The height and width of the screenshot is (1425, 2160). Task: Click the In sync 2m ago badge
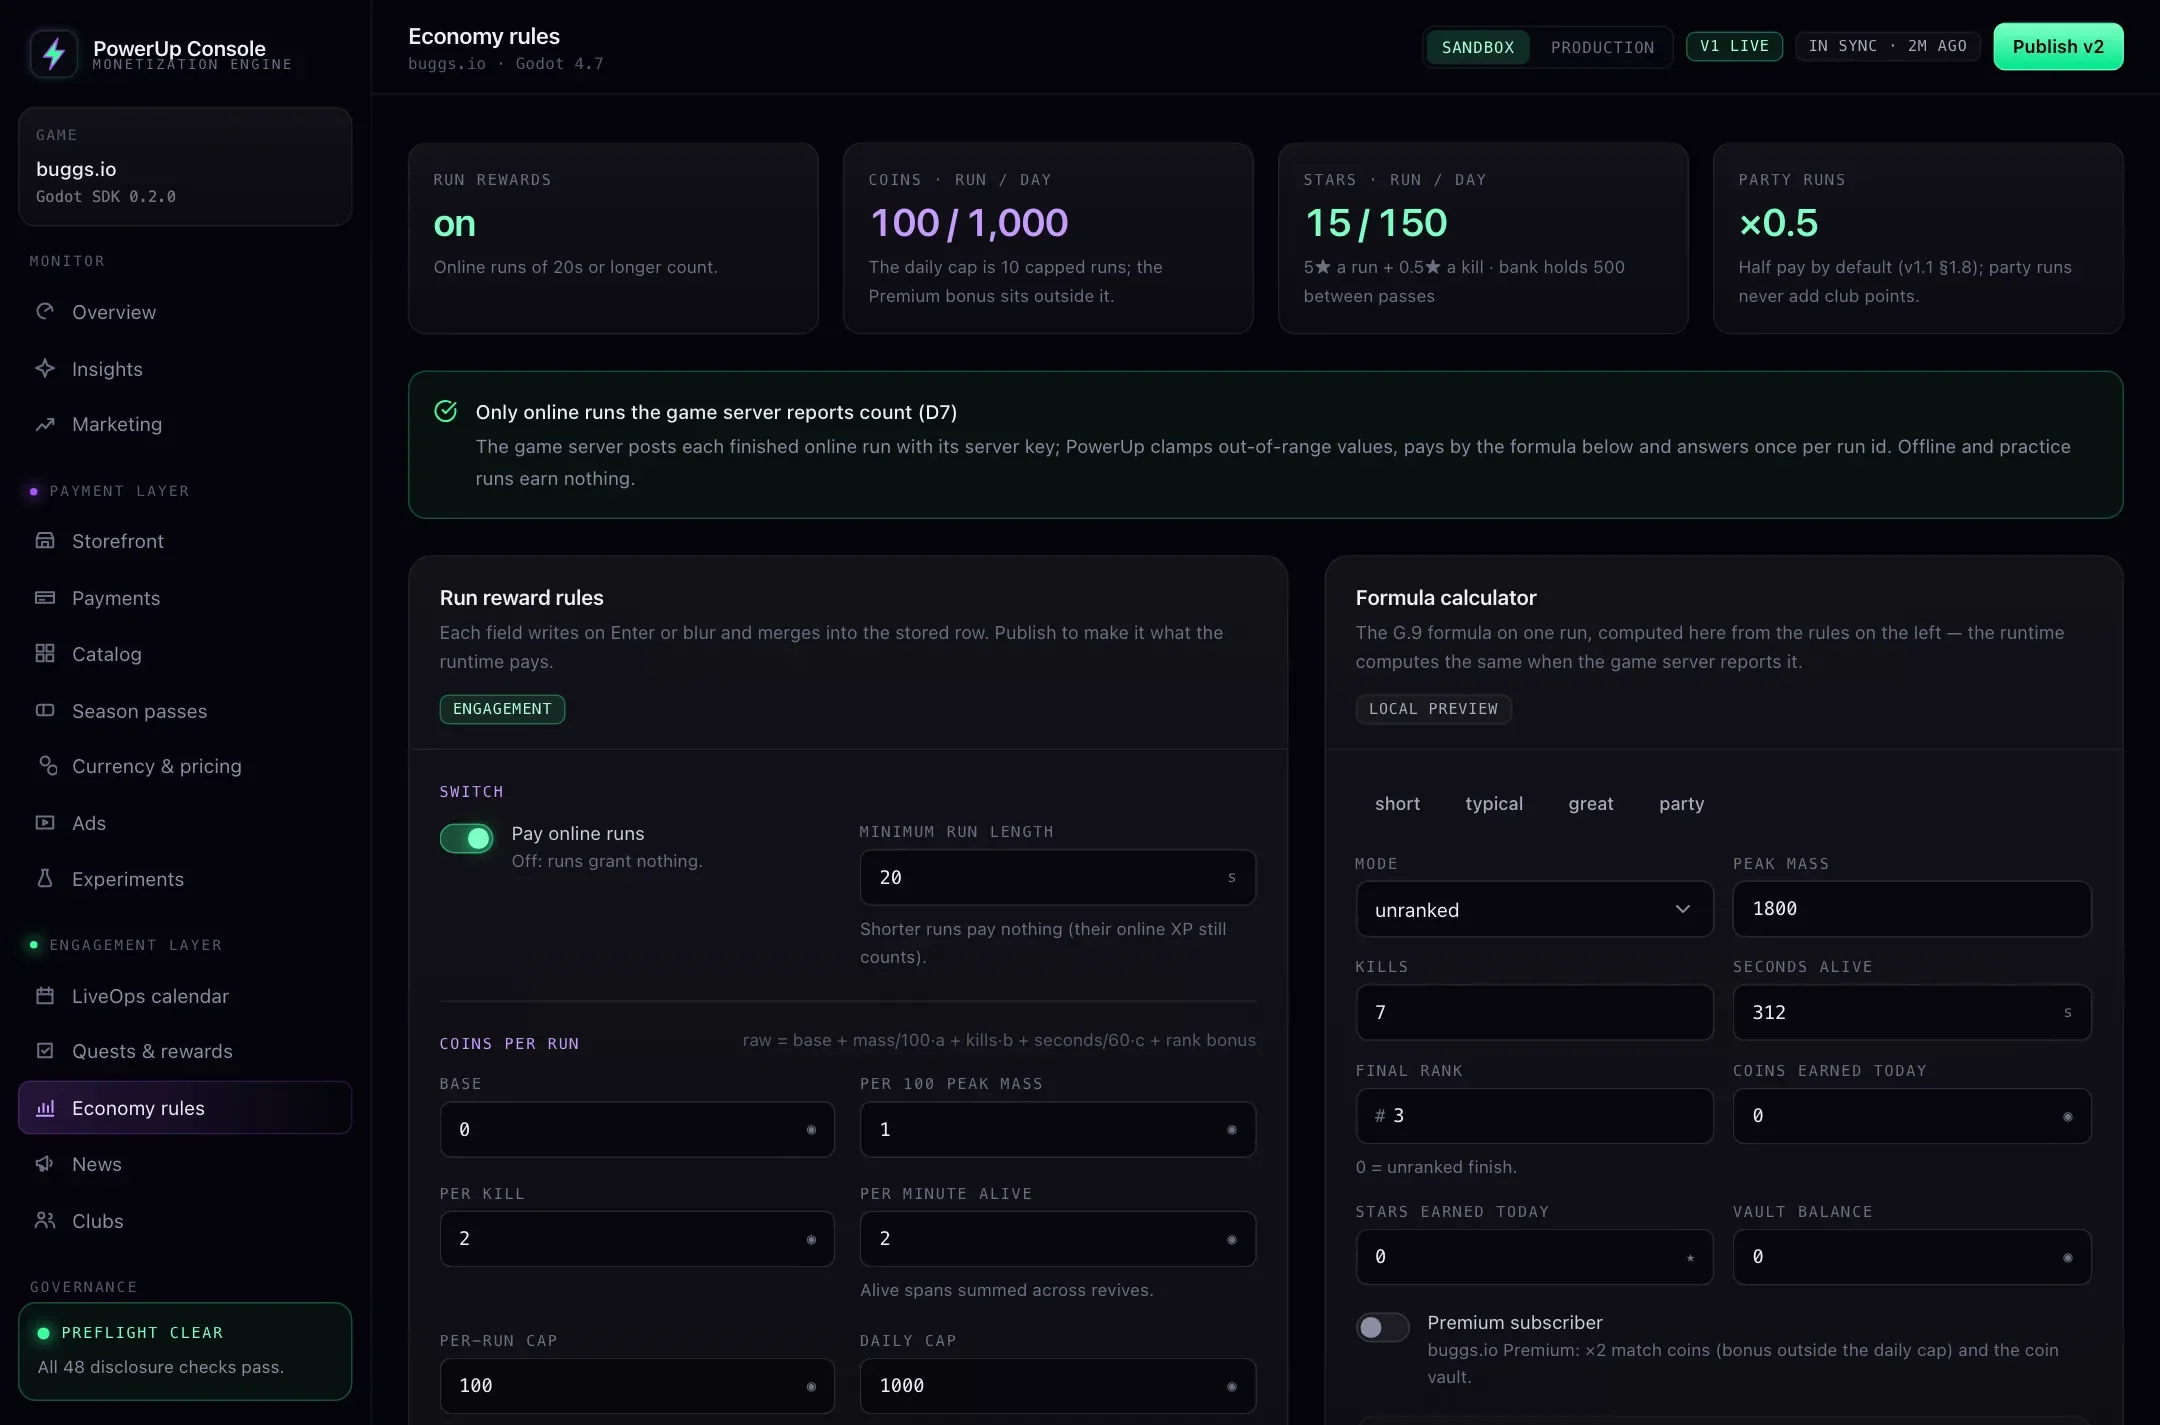1887,46
